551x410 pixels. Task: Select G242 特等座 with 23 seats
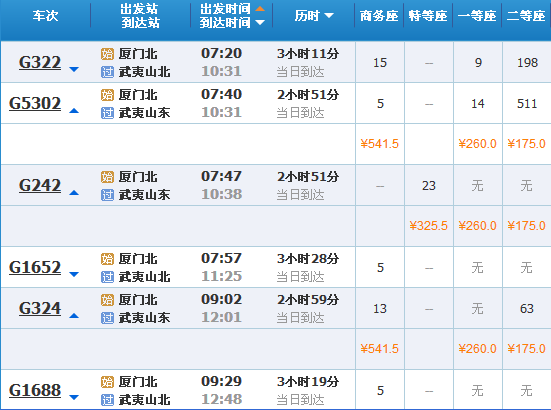(429, 186)
